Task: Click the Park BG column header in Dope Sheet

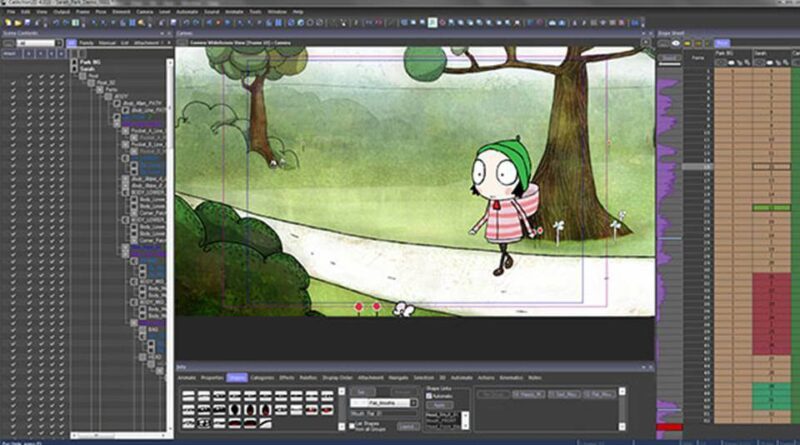Action: click(x=724, y=53)
